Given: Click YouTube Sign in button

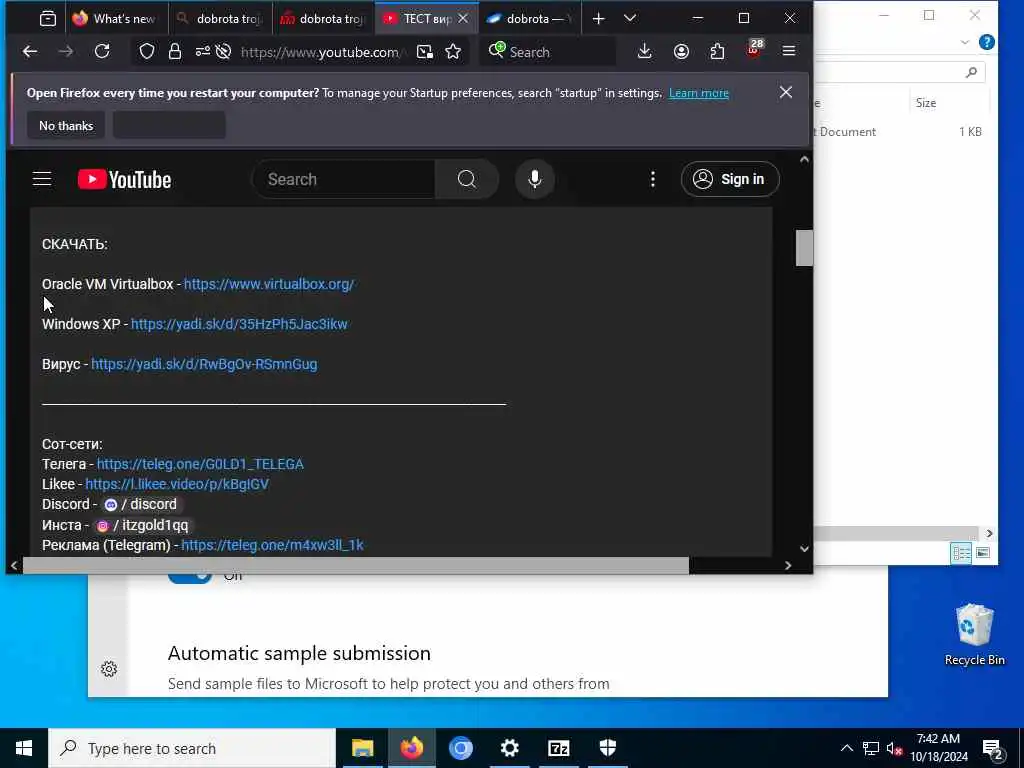Looking at the screenshot, I should pos(730,179).
